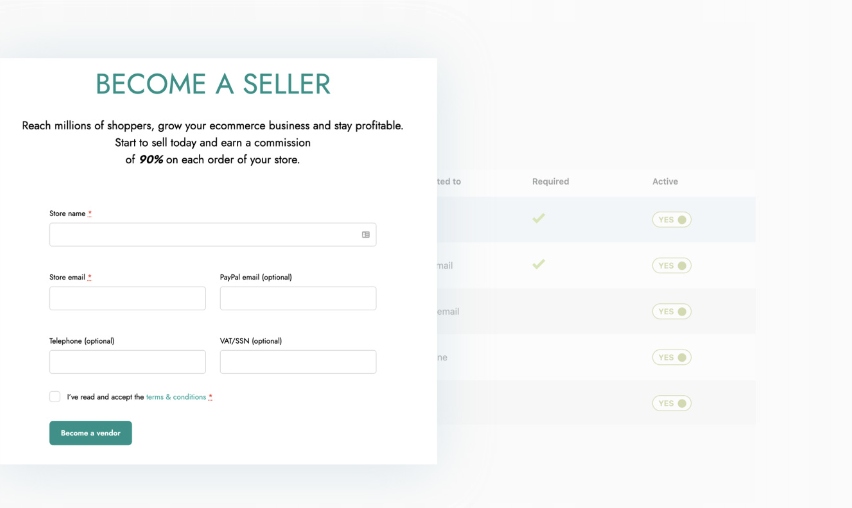Image resolution: width=852 pixels, height=508 pixels.
Task: Click the autofill icon in Store name field
Action: tap(366, 235)
